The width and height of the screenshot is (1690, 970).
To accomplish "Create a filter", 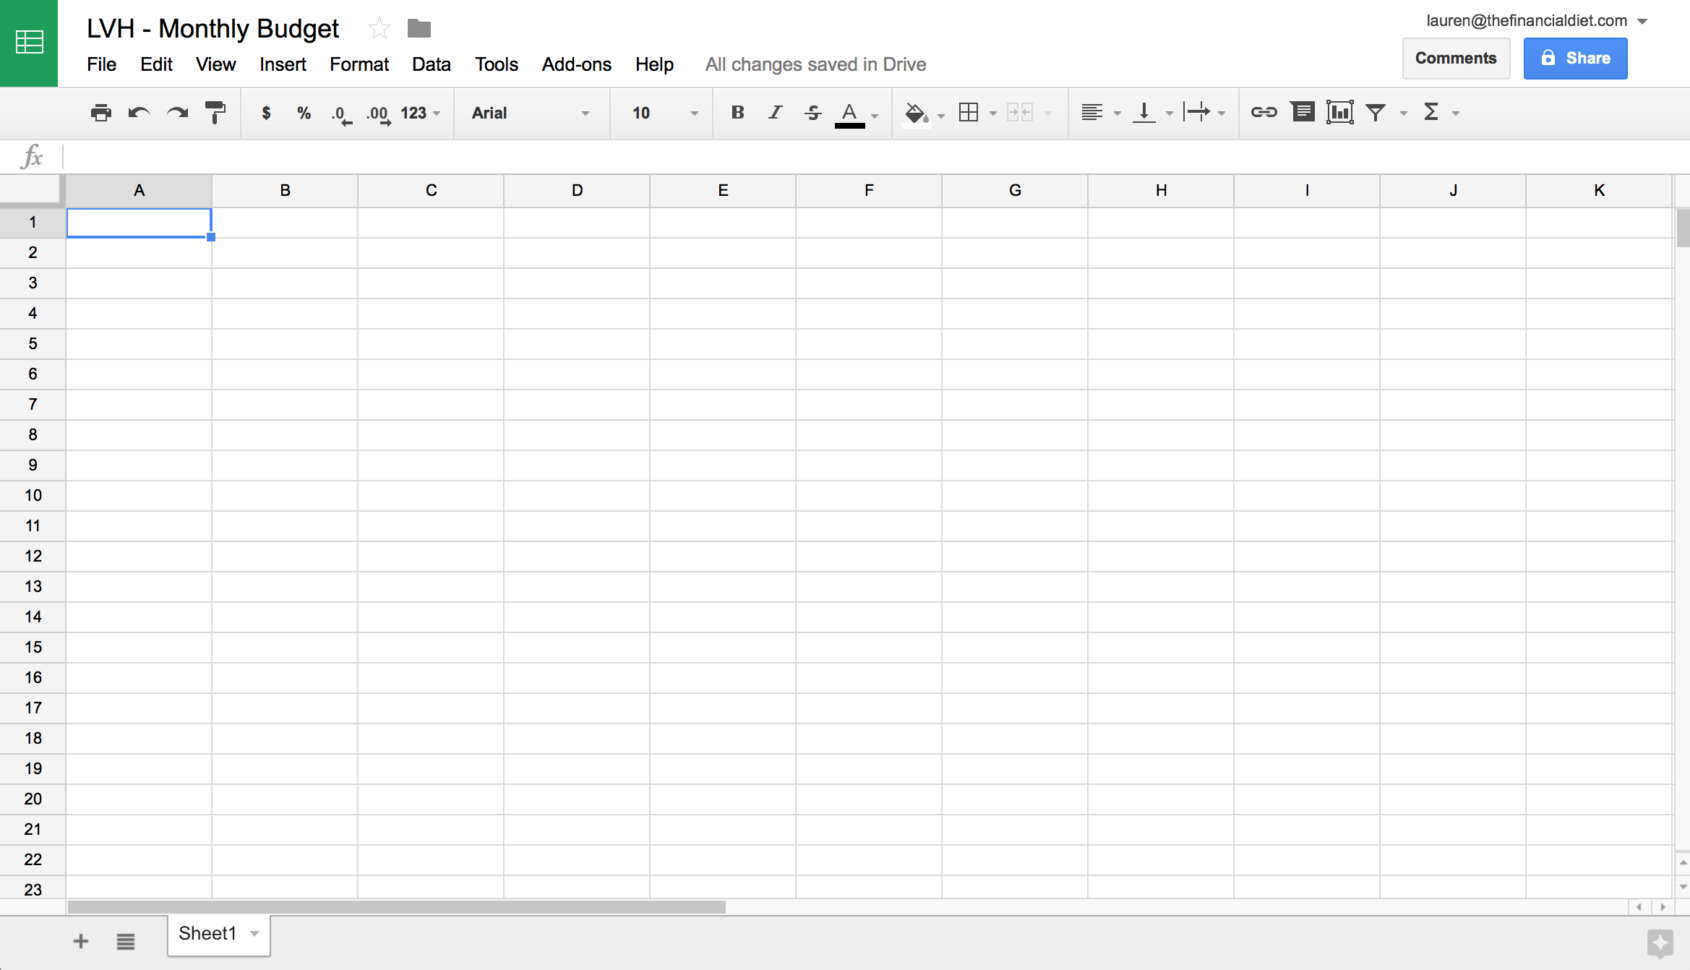I will point(1376,112).
